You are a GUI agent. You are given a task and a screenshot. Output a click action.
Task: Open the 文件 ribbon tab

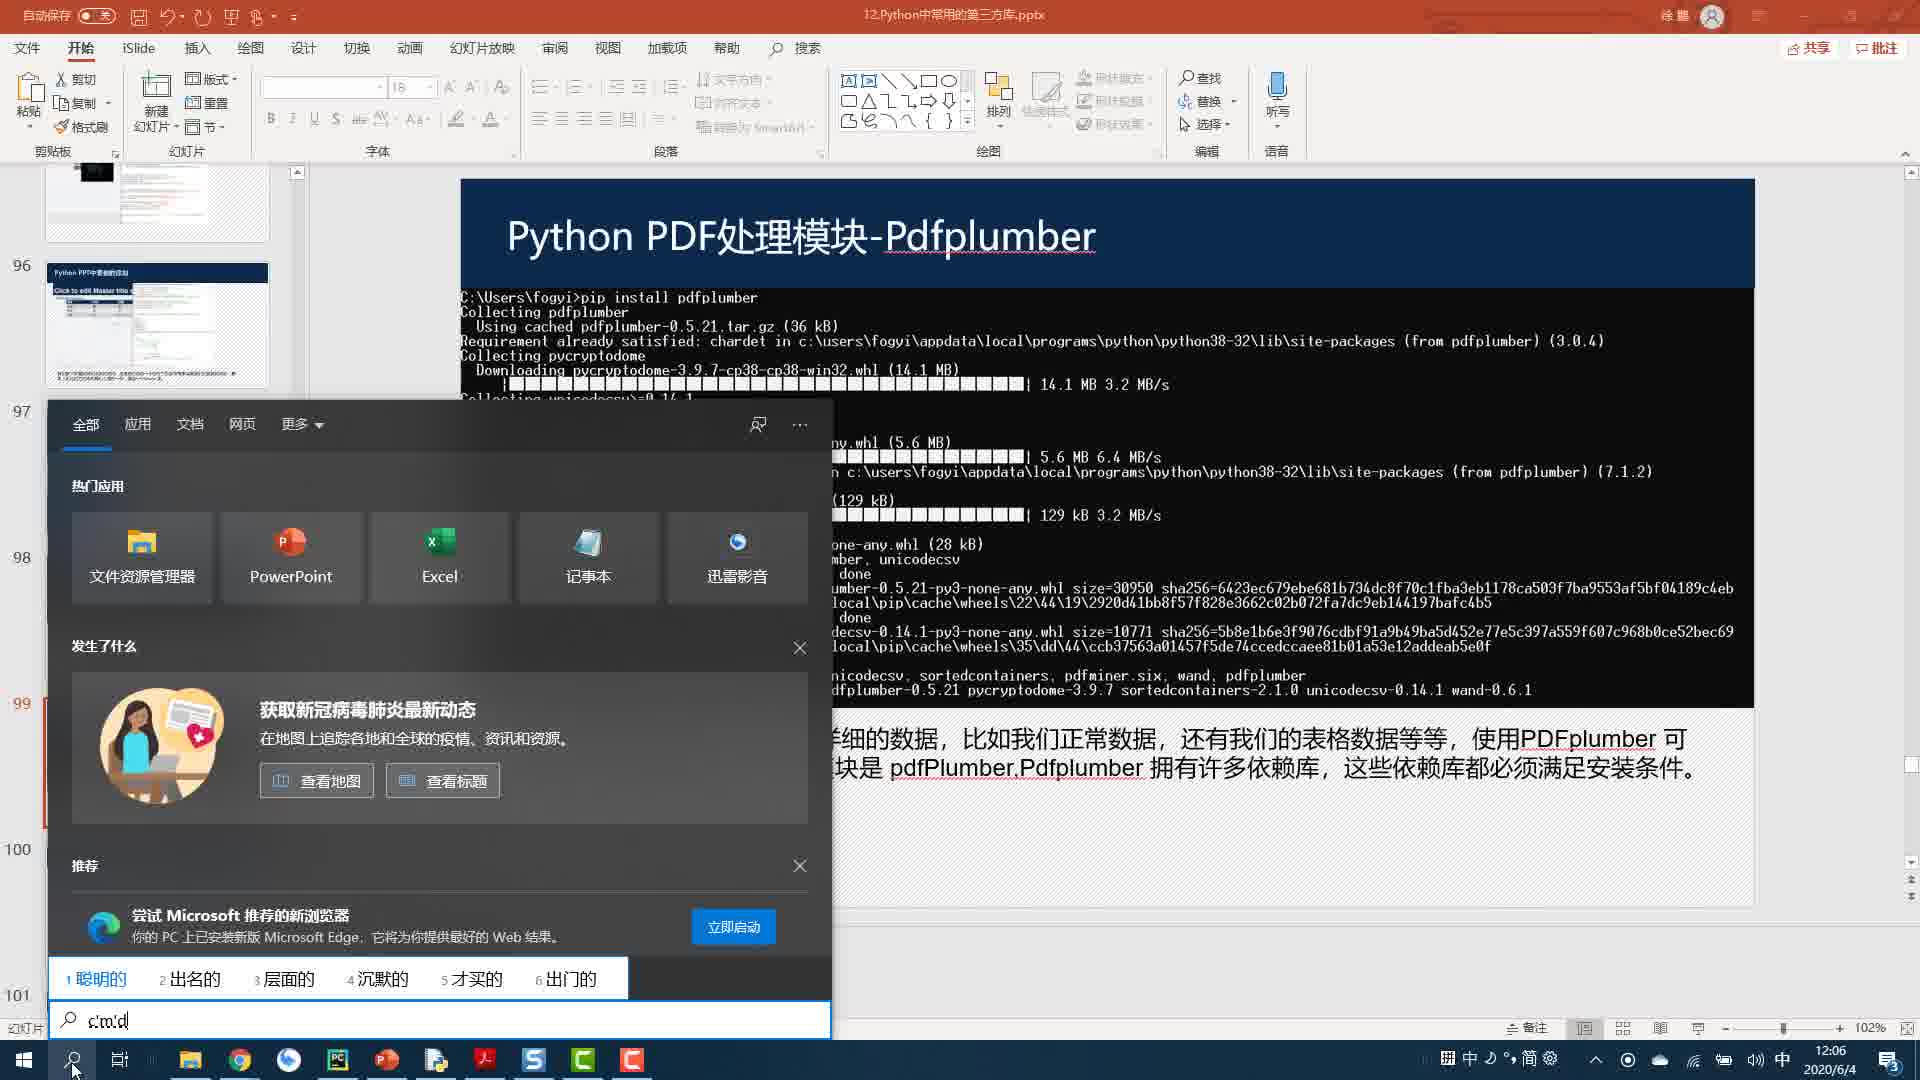coord(27,48)
